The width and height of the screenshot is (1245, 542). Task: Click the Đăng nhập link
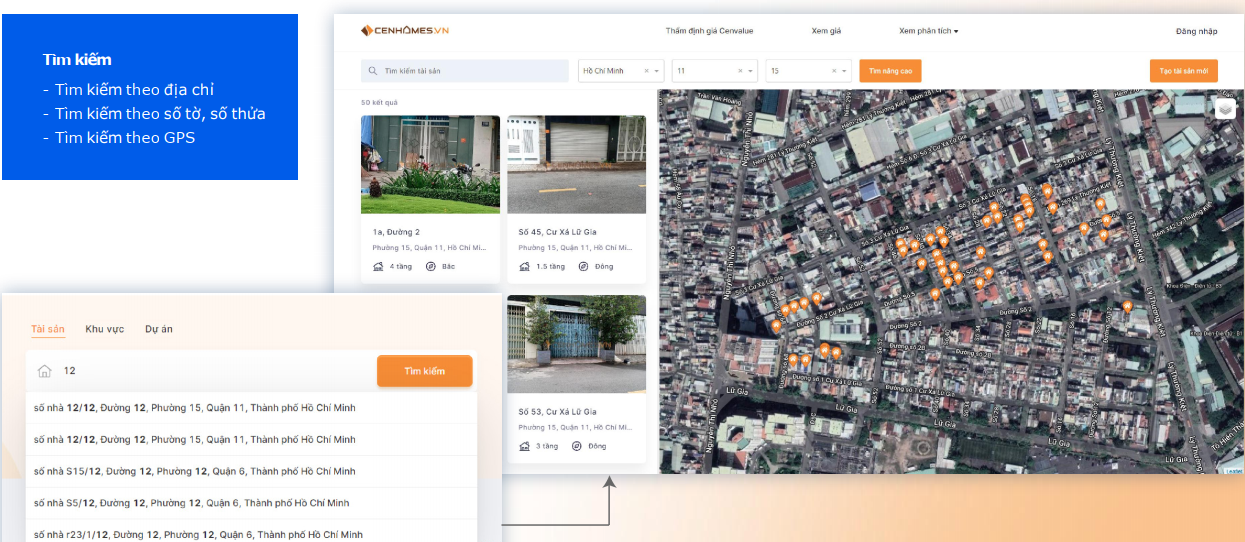1196,31
